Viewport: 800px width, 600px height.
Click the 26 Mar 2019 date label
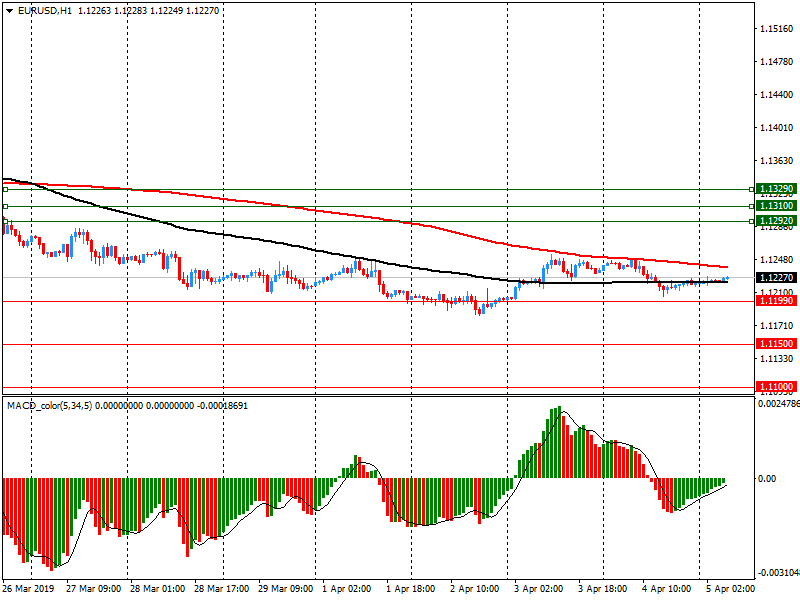[27, 590]
